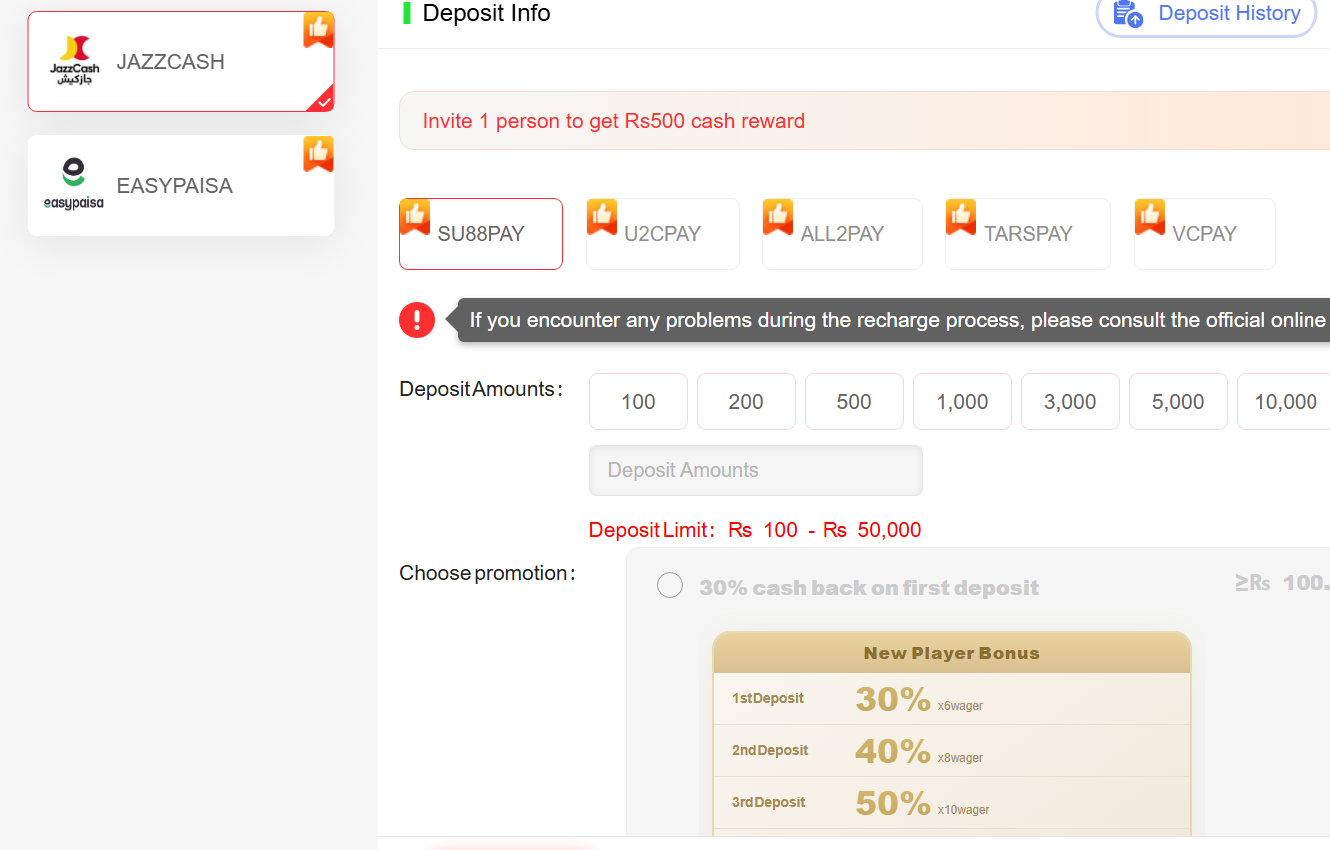Screen dimensions: 1330x850
Task: Click the Deposit Amounts input field
Action: click(755, 470)
